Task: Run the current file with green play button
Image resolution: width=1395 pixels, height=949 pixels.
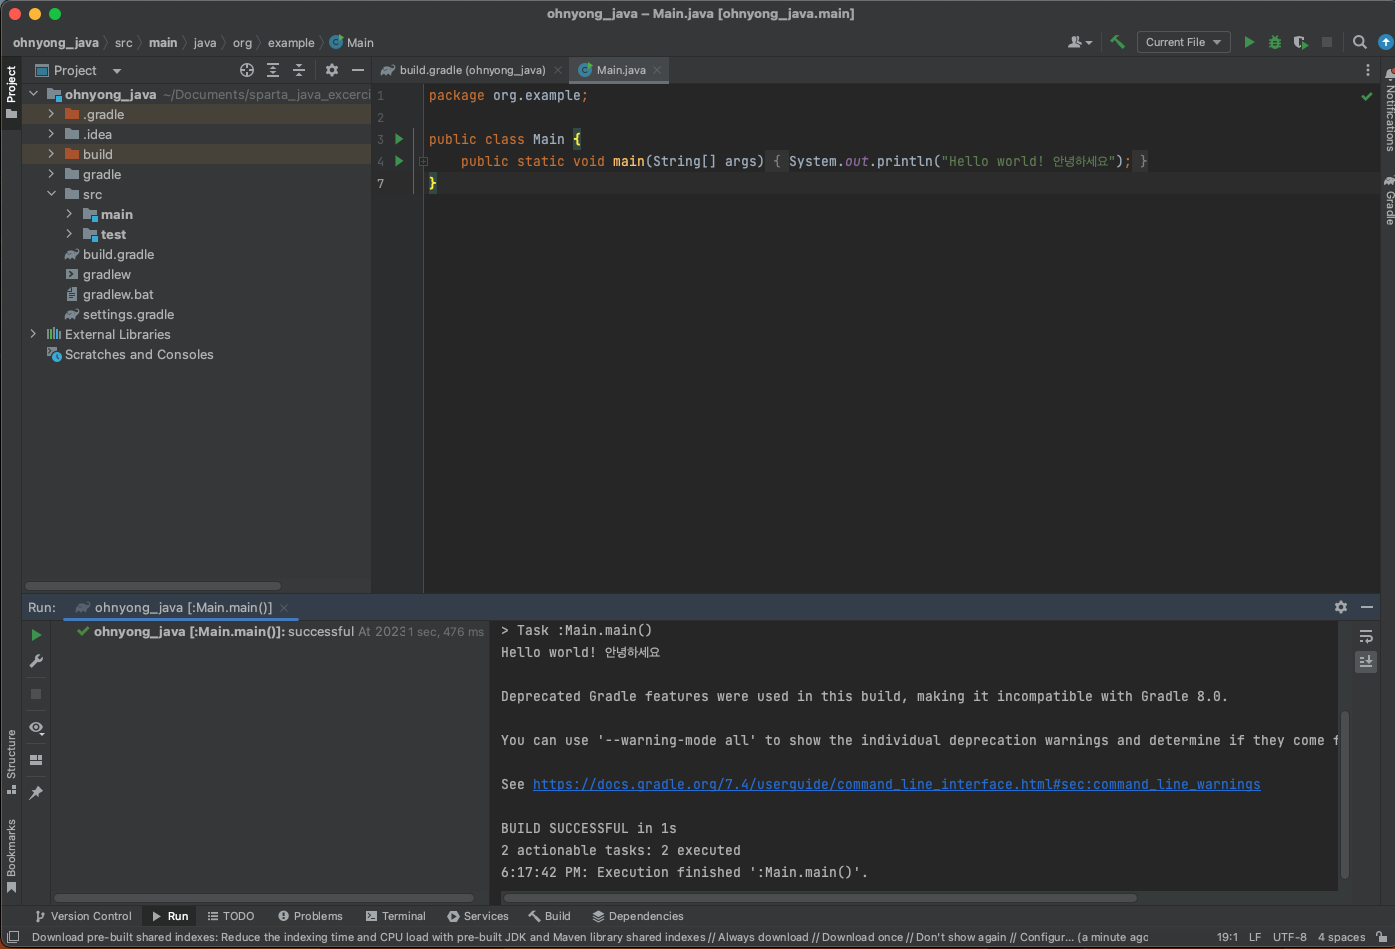Action: click(x=1249, y=42)
